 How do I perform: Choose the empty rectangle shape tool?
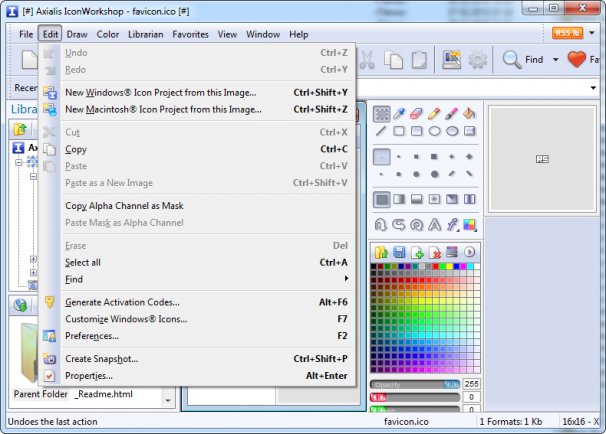tap(399, 131)
